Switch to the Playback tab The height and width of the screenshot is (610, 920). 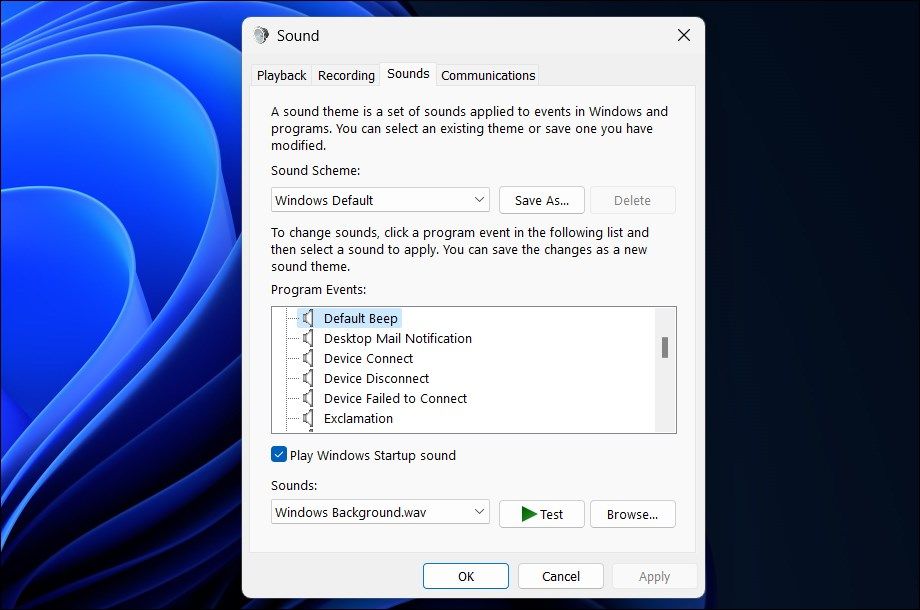[280, 75]
